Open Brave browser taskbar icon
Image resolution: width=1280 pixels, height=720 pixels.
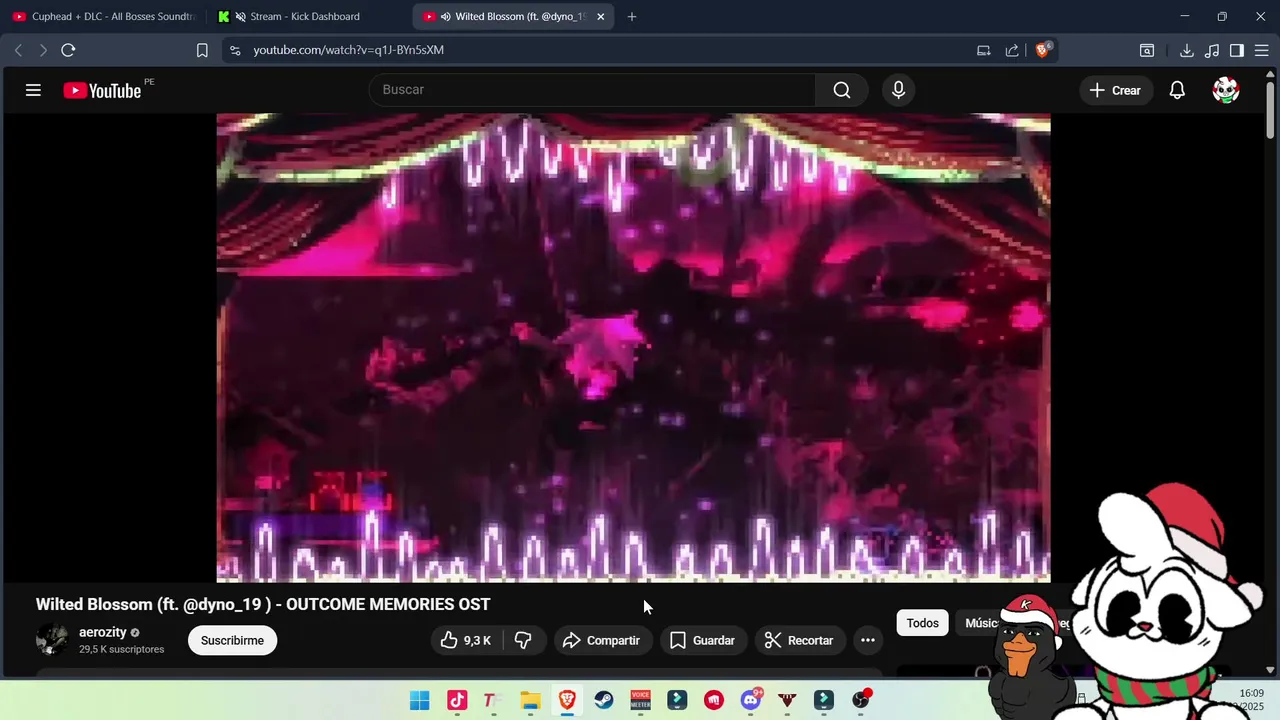tap(567, 700)
